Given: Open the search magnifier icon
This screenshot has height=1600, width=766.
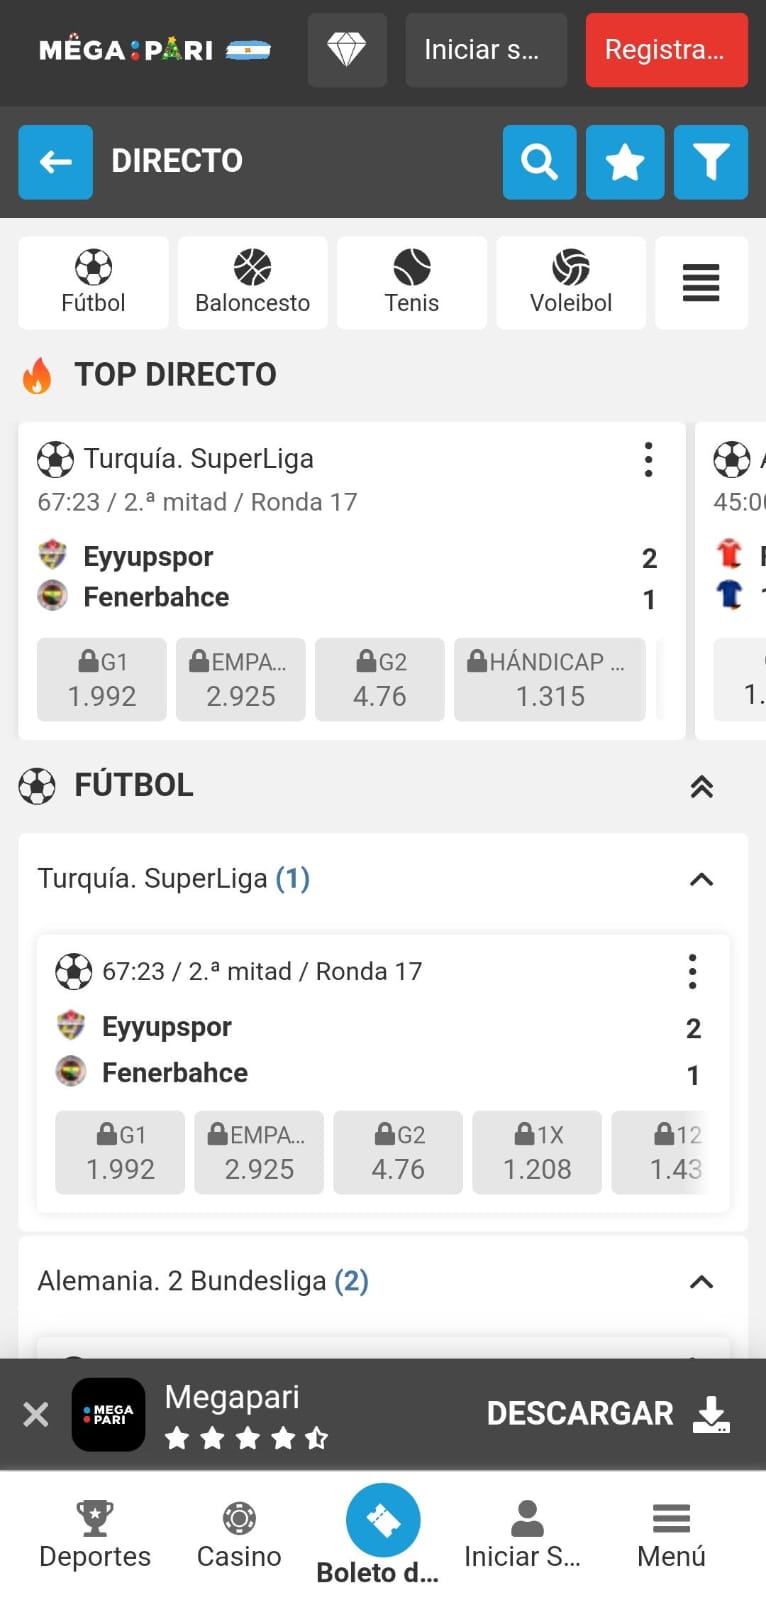Looking at the screenshot, I should click(x=539, y=162).
